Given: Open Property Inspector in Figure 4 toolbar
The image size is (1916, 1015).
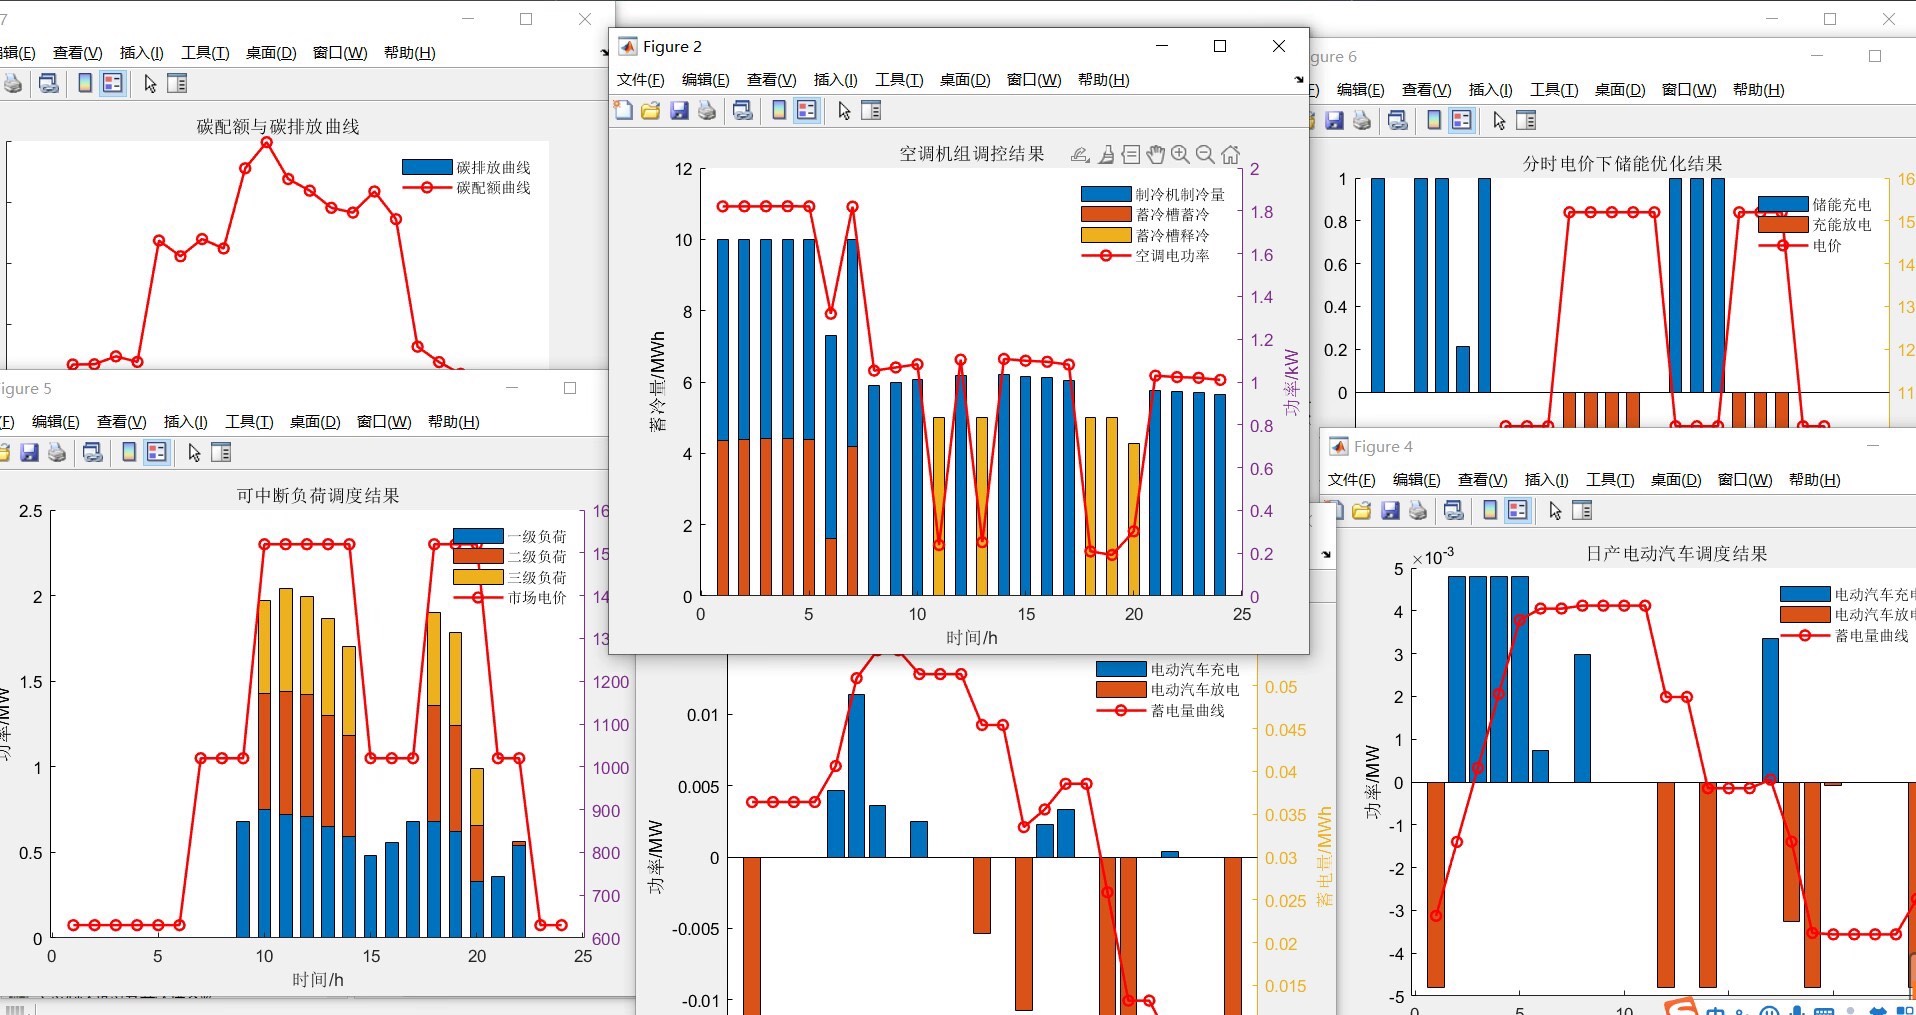Looking at the screenshot, I should pyautogui.click(x=1582, y=511).
